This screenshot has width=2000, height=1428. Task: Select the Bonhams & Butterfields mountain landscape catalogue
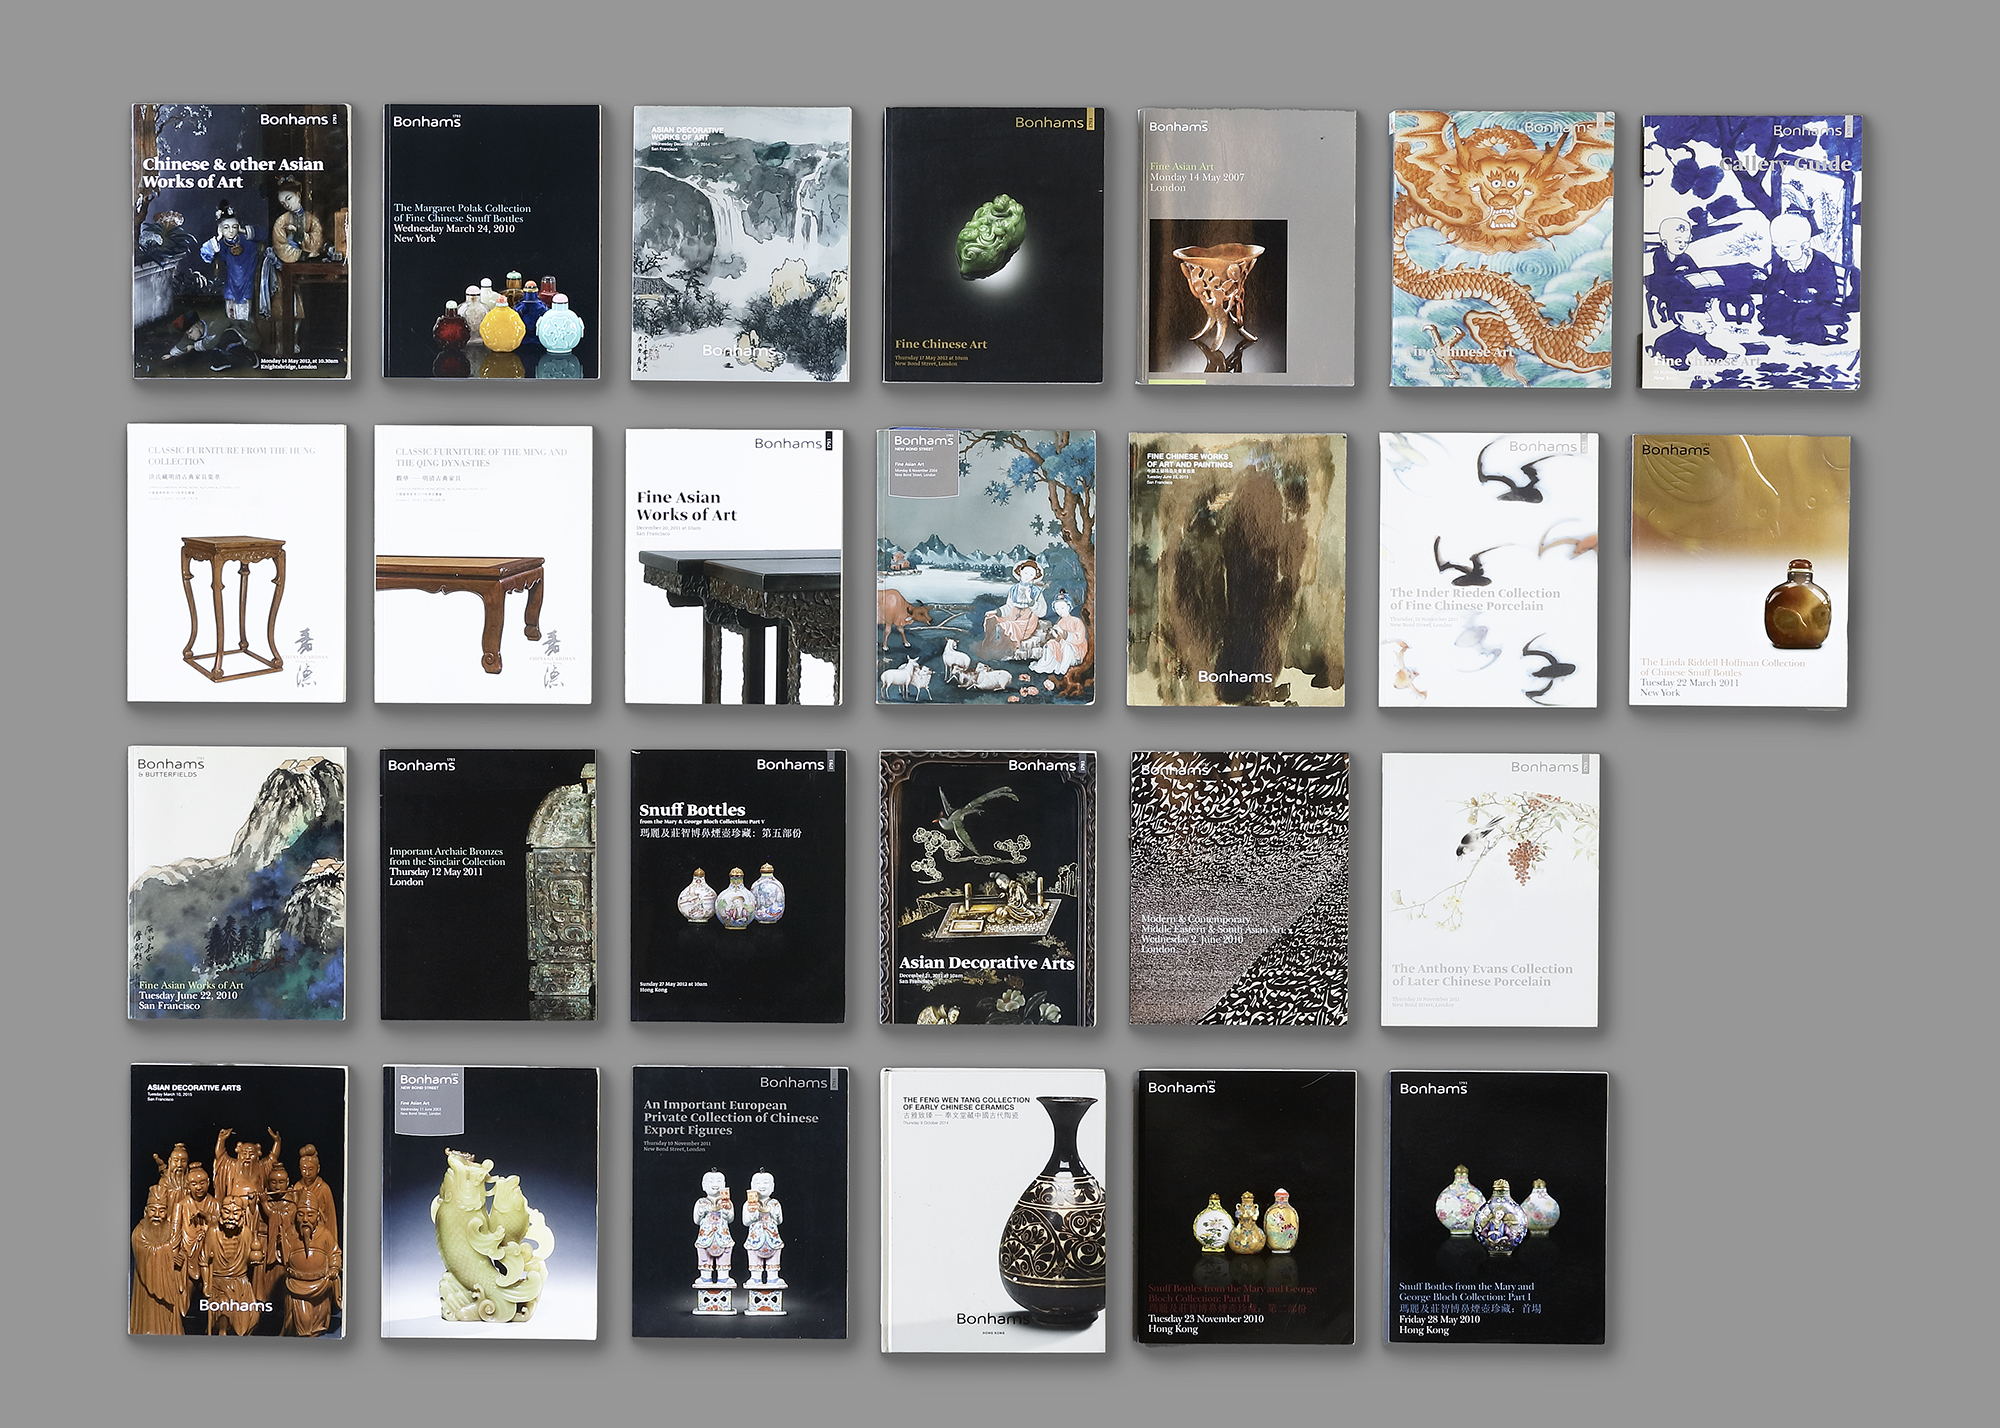pos(237,883)
